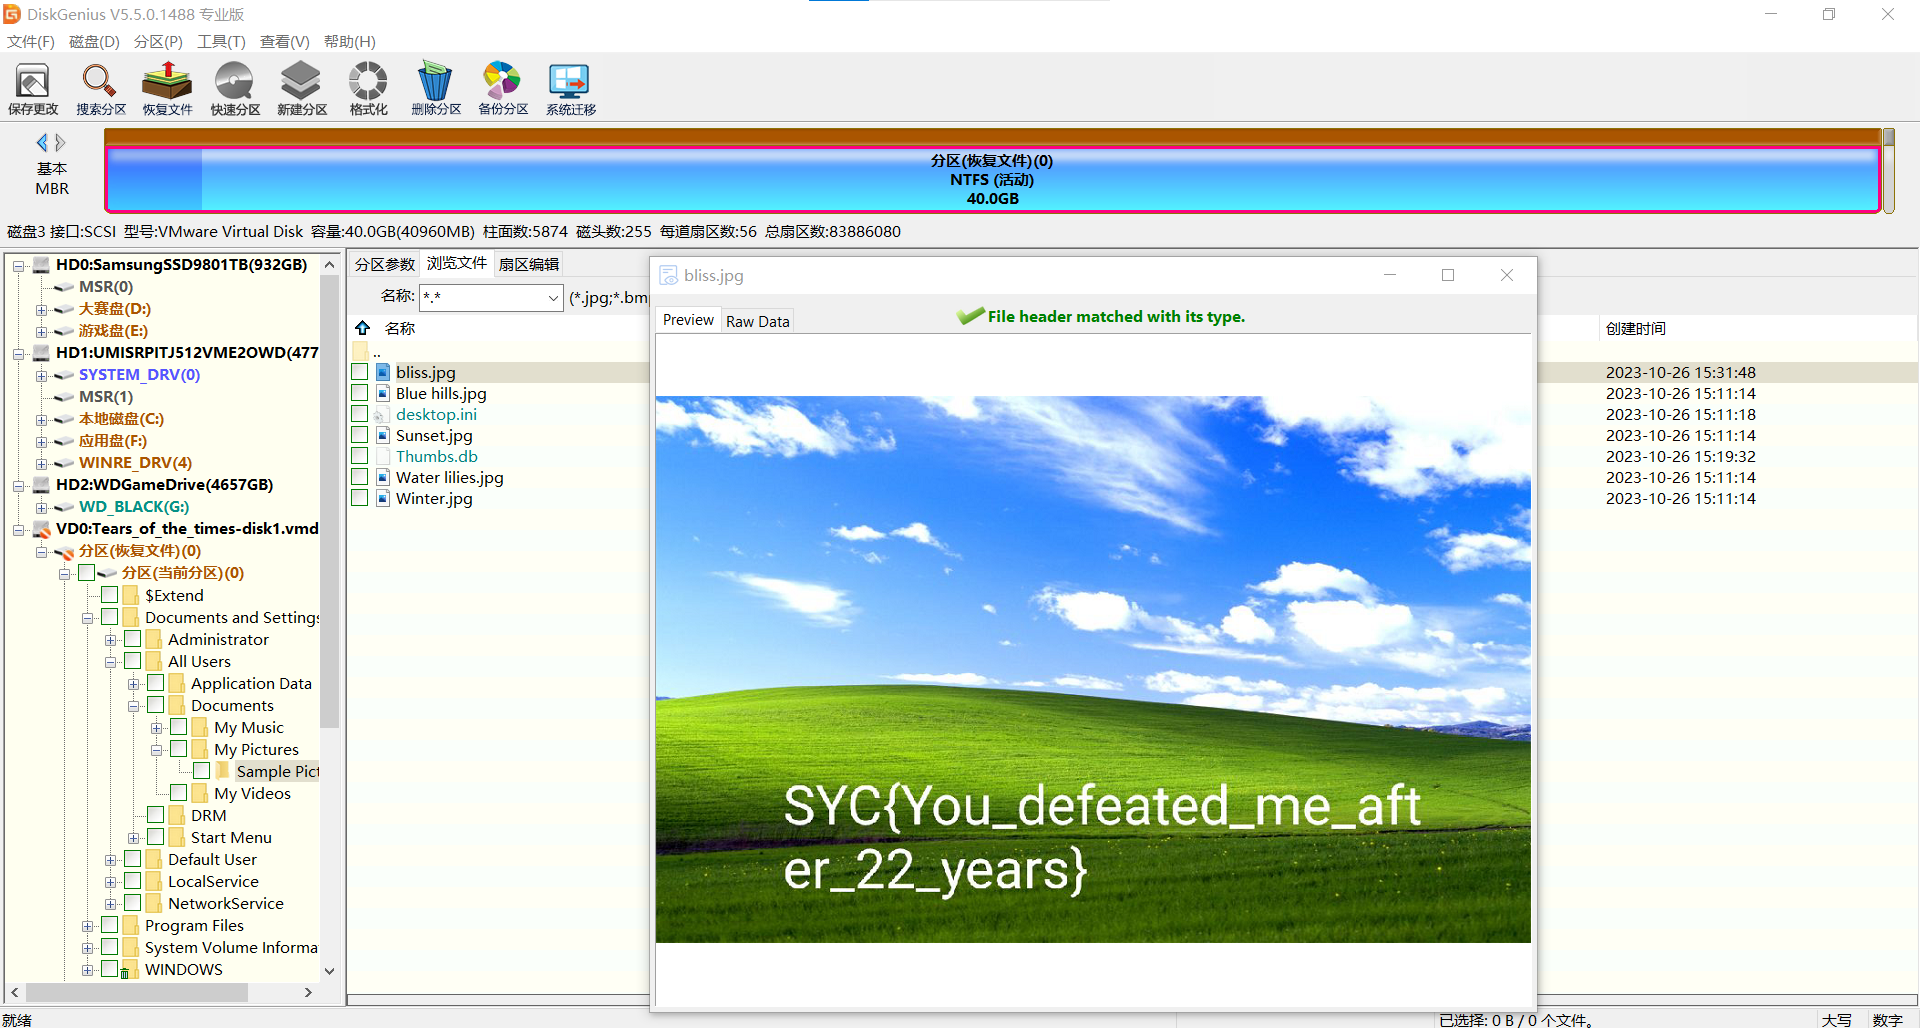This screenshot has width=1920, height=1028.
Task: Click scroll-down arrow of tree panel
Action: 329,970
